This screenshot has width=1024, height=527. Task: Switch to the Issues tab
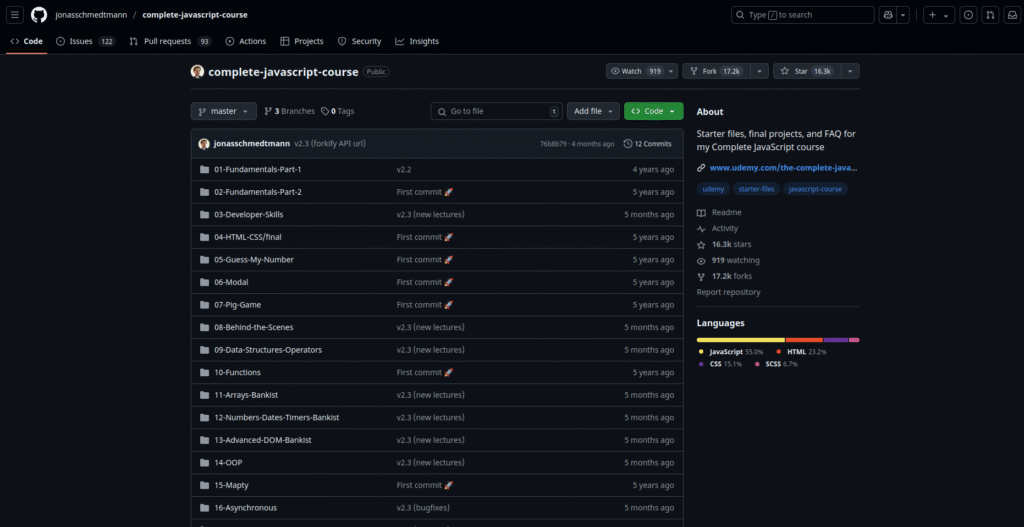pyautogui.click(x=86, y=41)
